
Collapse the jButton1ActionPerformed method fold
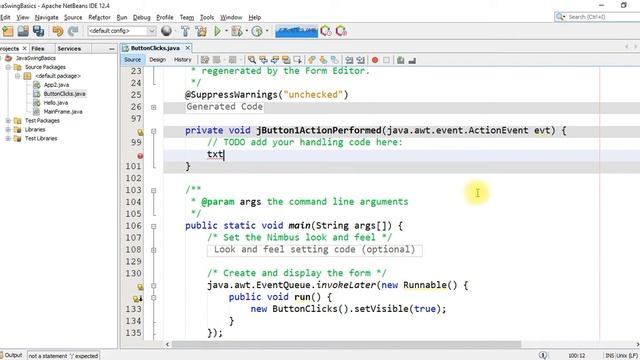tap(153, 131)
